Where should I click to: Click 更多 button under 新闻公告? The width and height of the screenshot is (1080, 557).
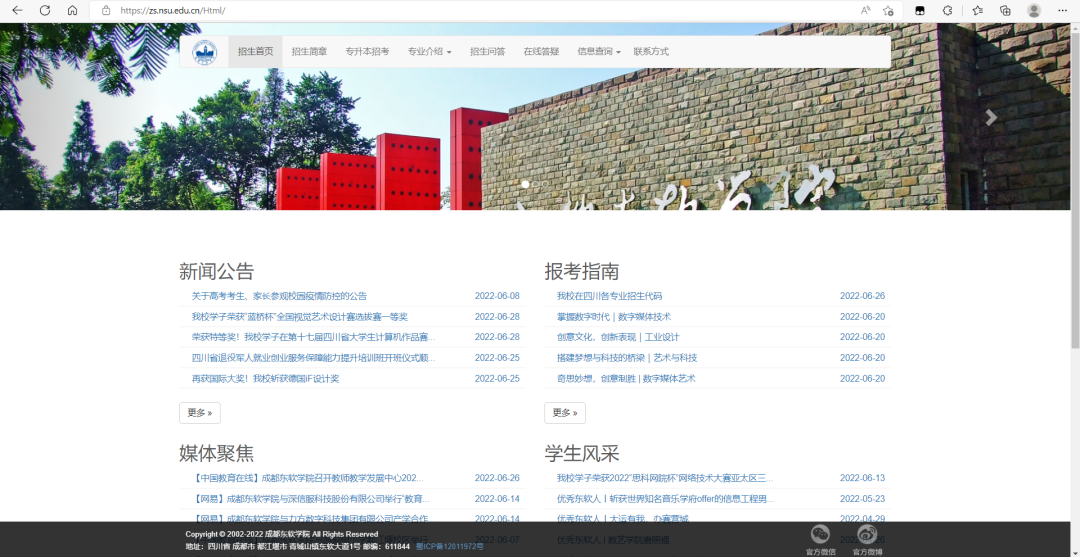coord(200,413)
